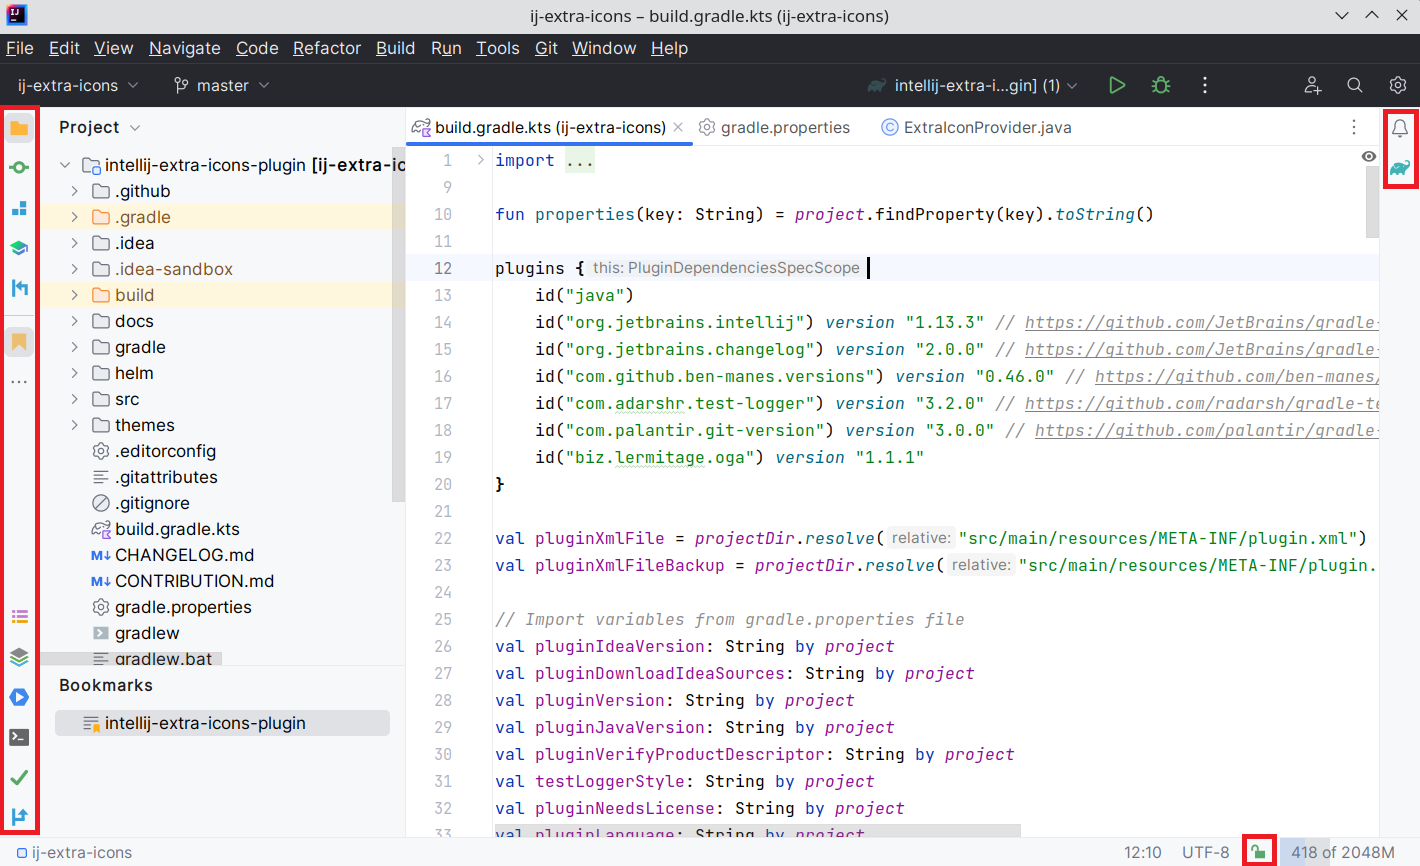Open the gradle-intellij link on line 14
This screenshot has width=1420, height=866.
tap(1202, 322)
